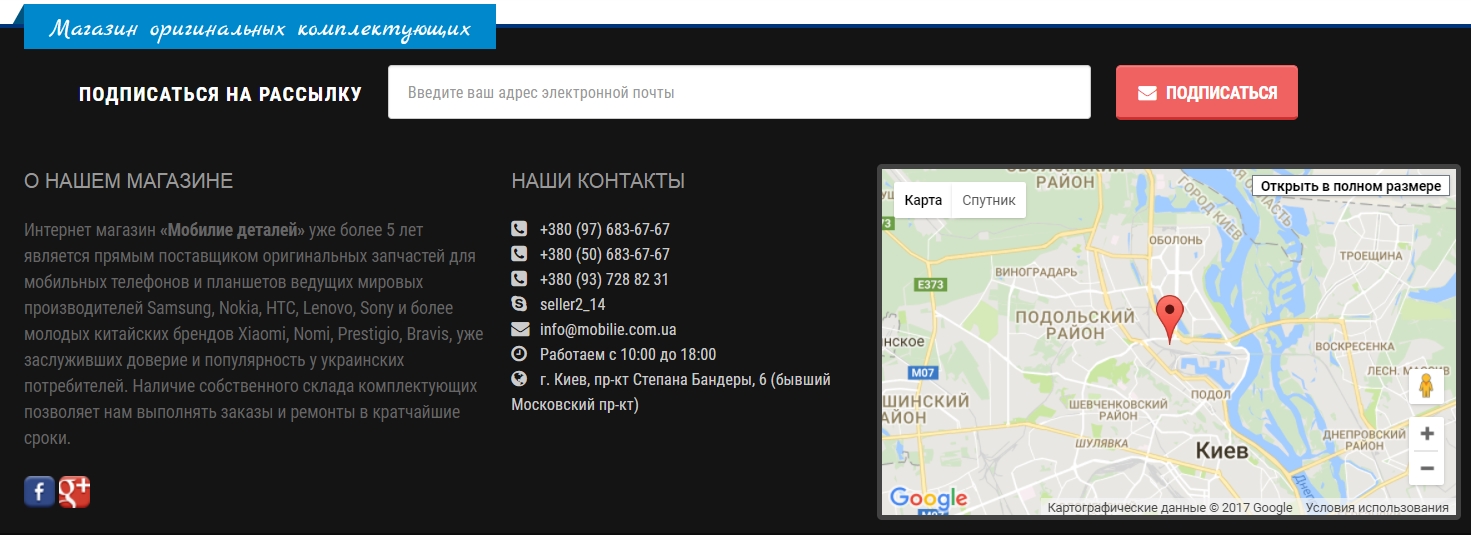Click phone number +380 (93) 728 82 31
This screenshot has width=1471, height=535.
[x=604, y=279]
